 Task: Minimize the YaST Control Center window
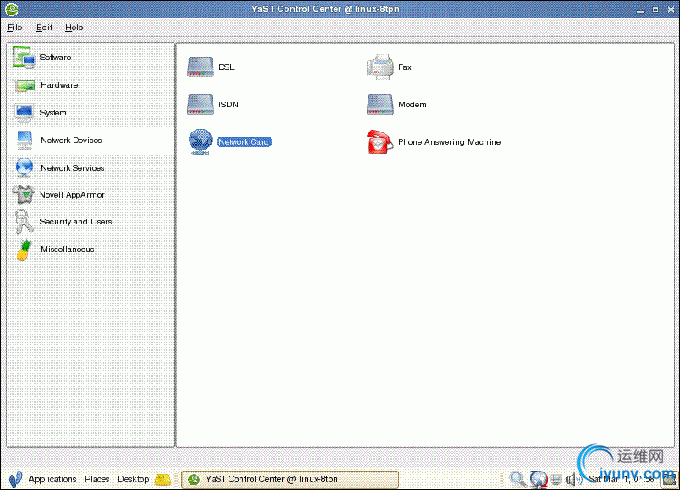coord(641,10)
